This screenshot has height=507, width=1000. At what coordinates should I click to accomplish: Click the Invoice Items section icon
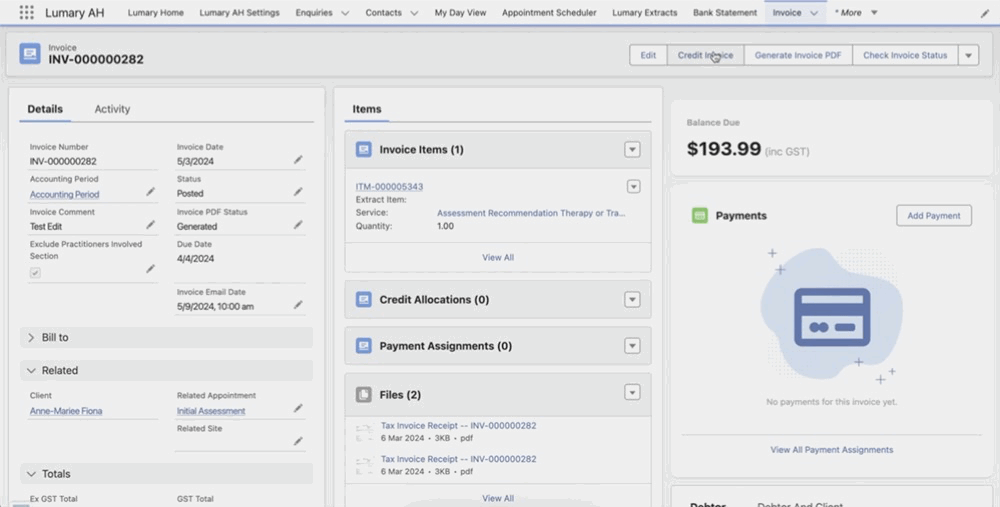(363, 149)
